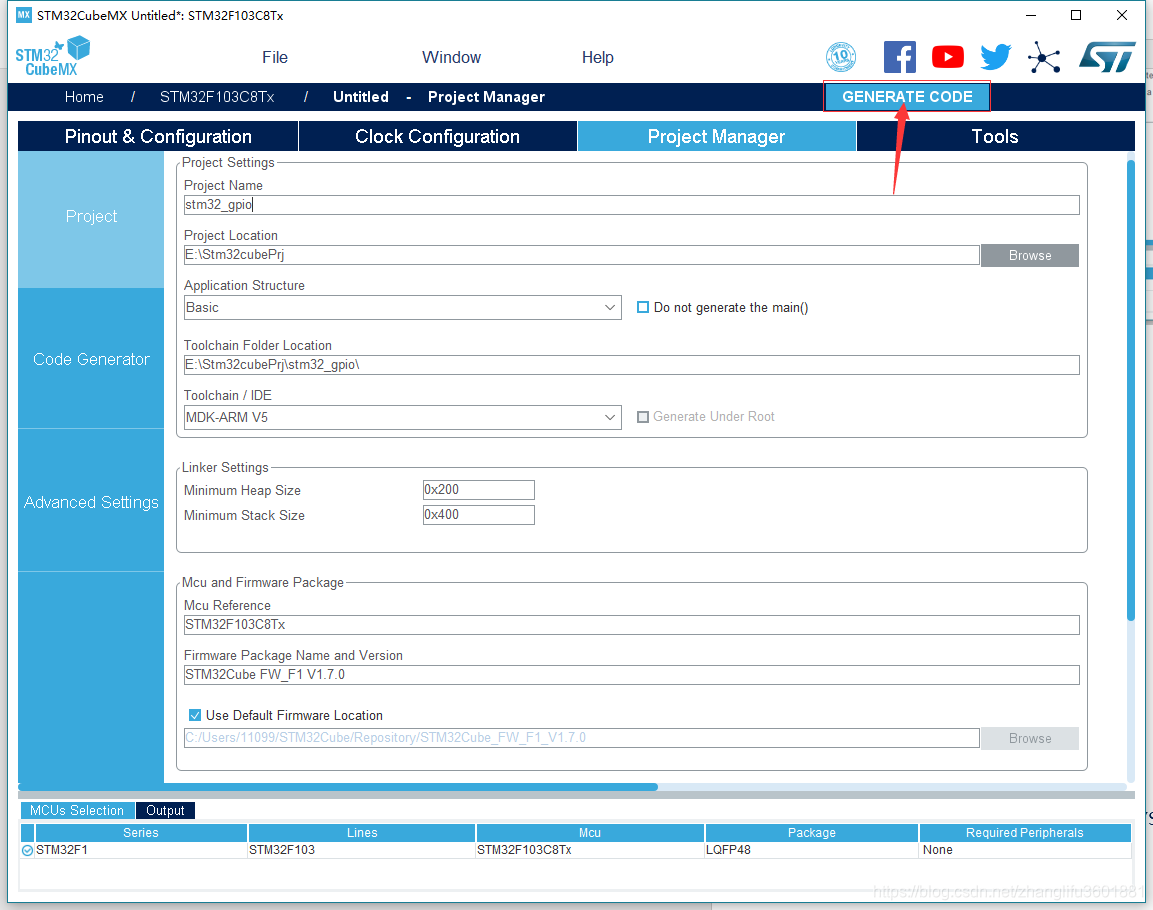Screen dimensions: 1153x910
Task: Click the checkmark icon beside STM32F1 row
Action: (x=27, y=850)
